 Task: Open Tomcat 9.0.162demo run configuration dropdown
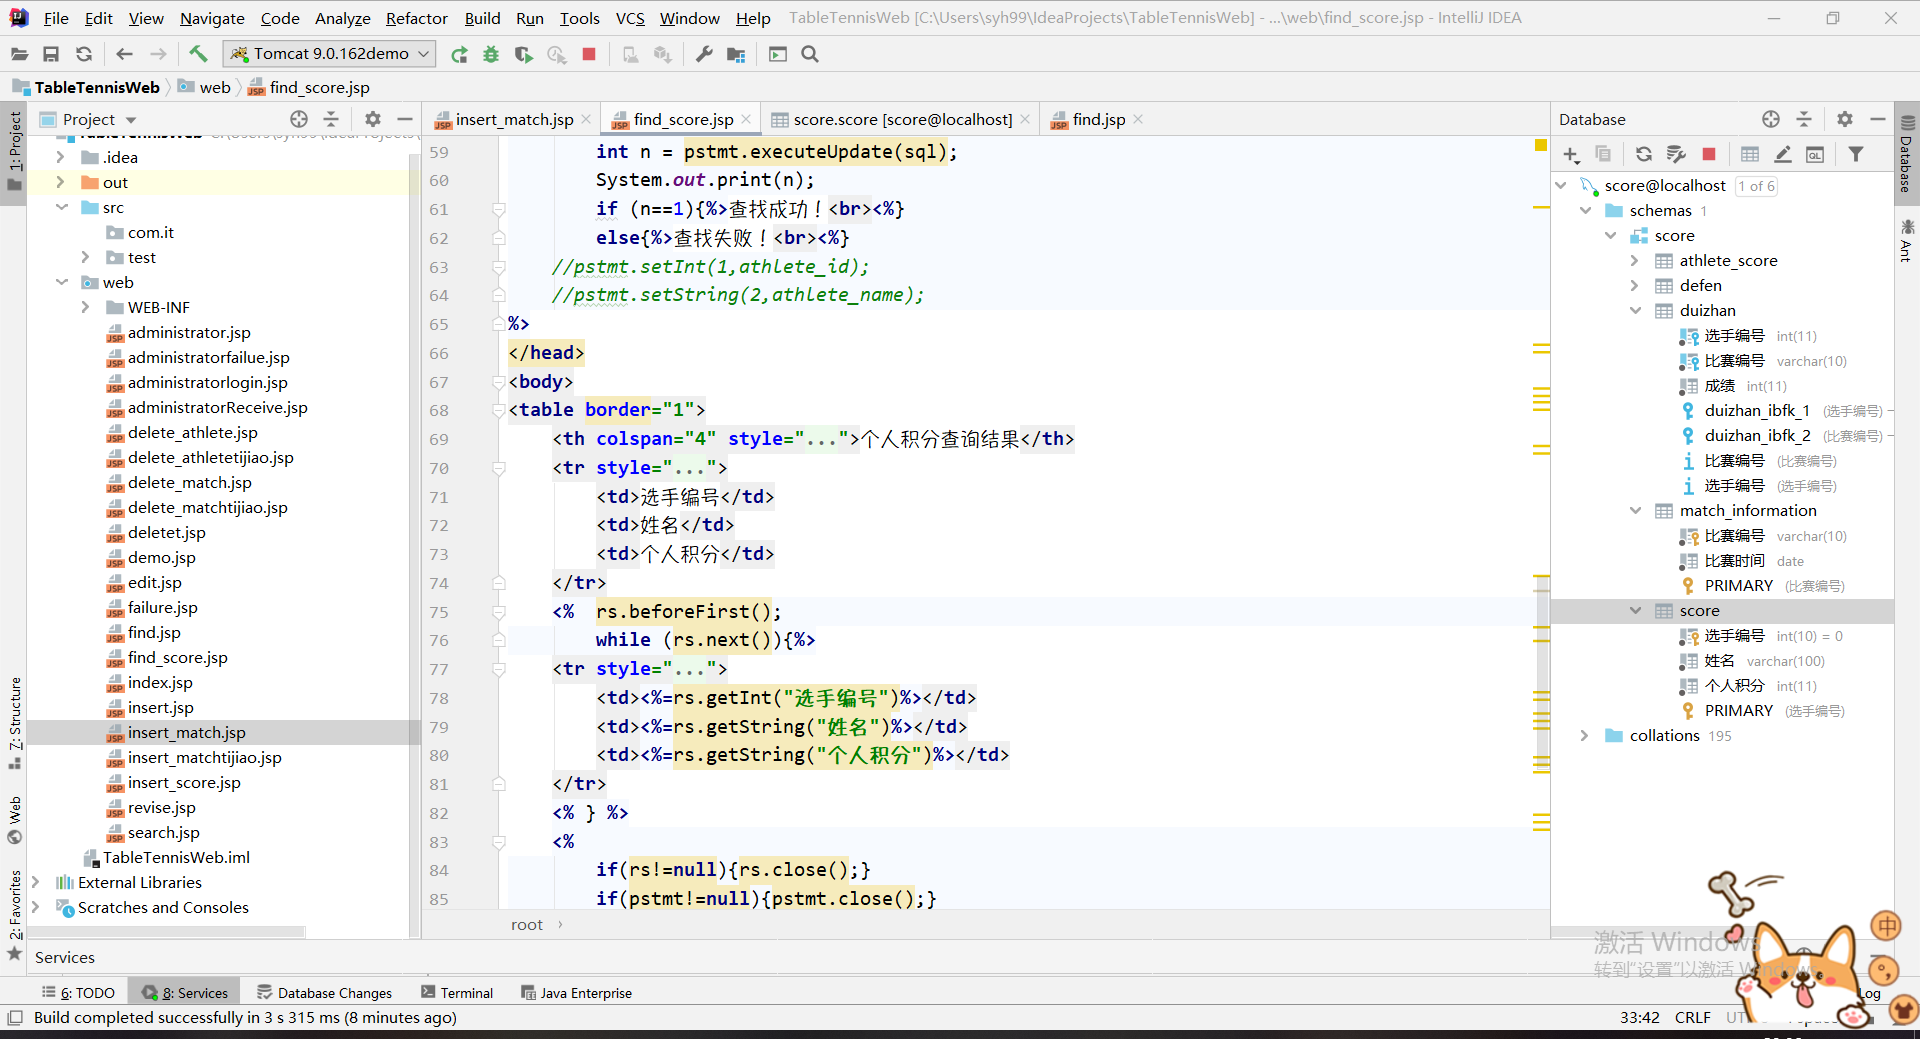pos(330,54)
